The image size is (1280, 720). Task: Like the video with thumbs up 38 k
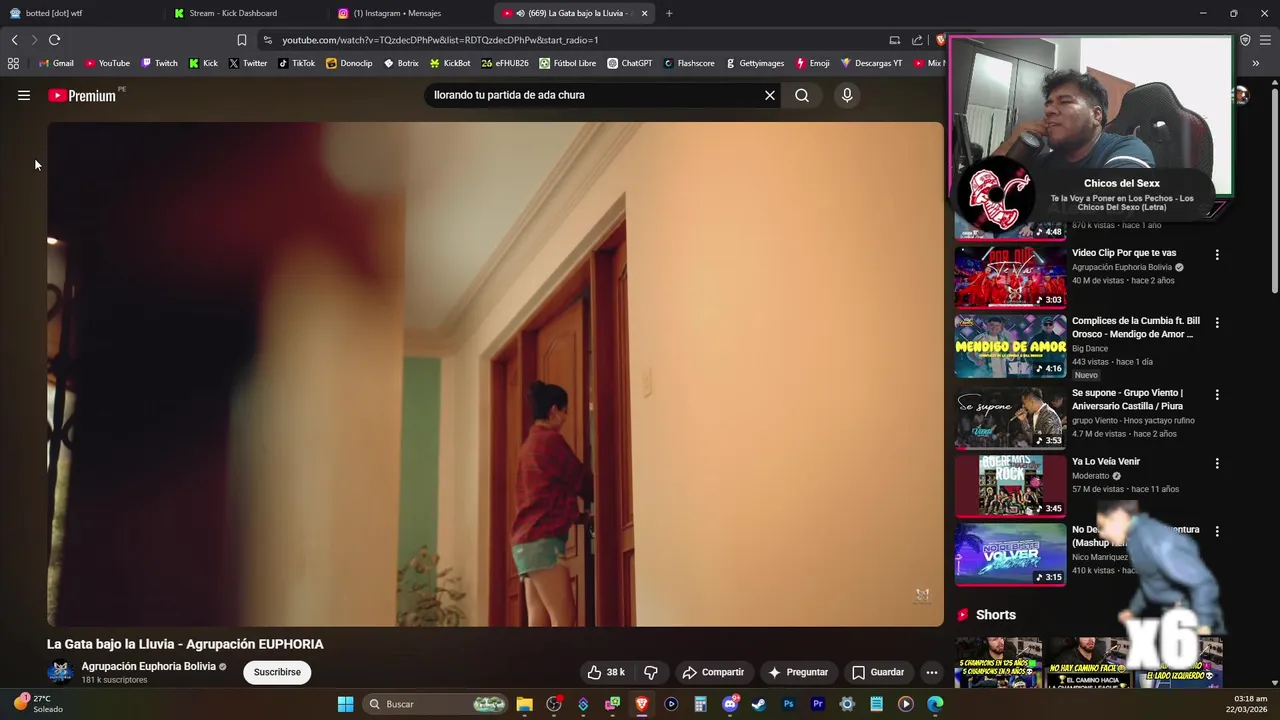pyautogui.click(x=606, y=672)
